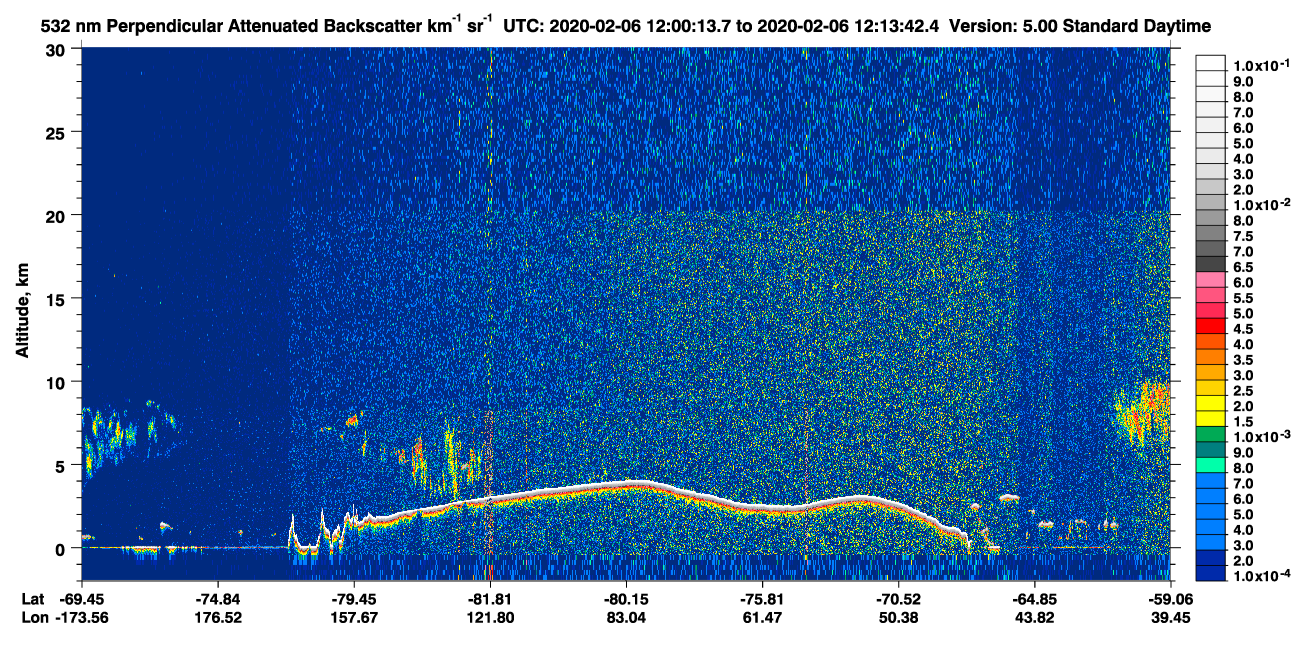Select longitude value '43.82'

click(1034, 618)
